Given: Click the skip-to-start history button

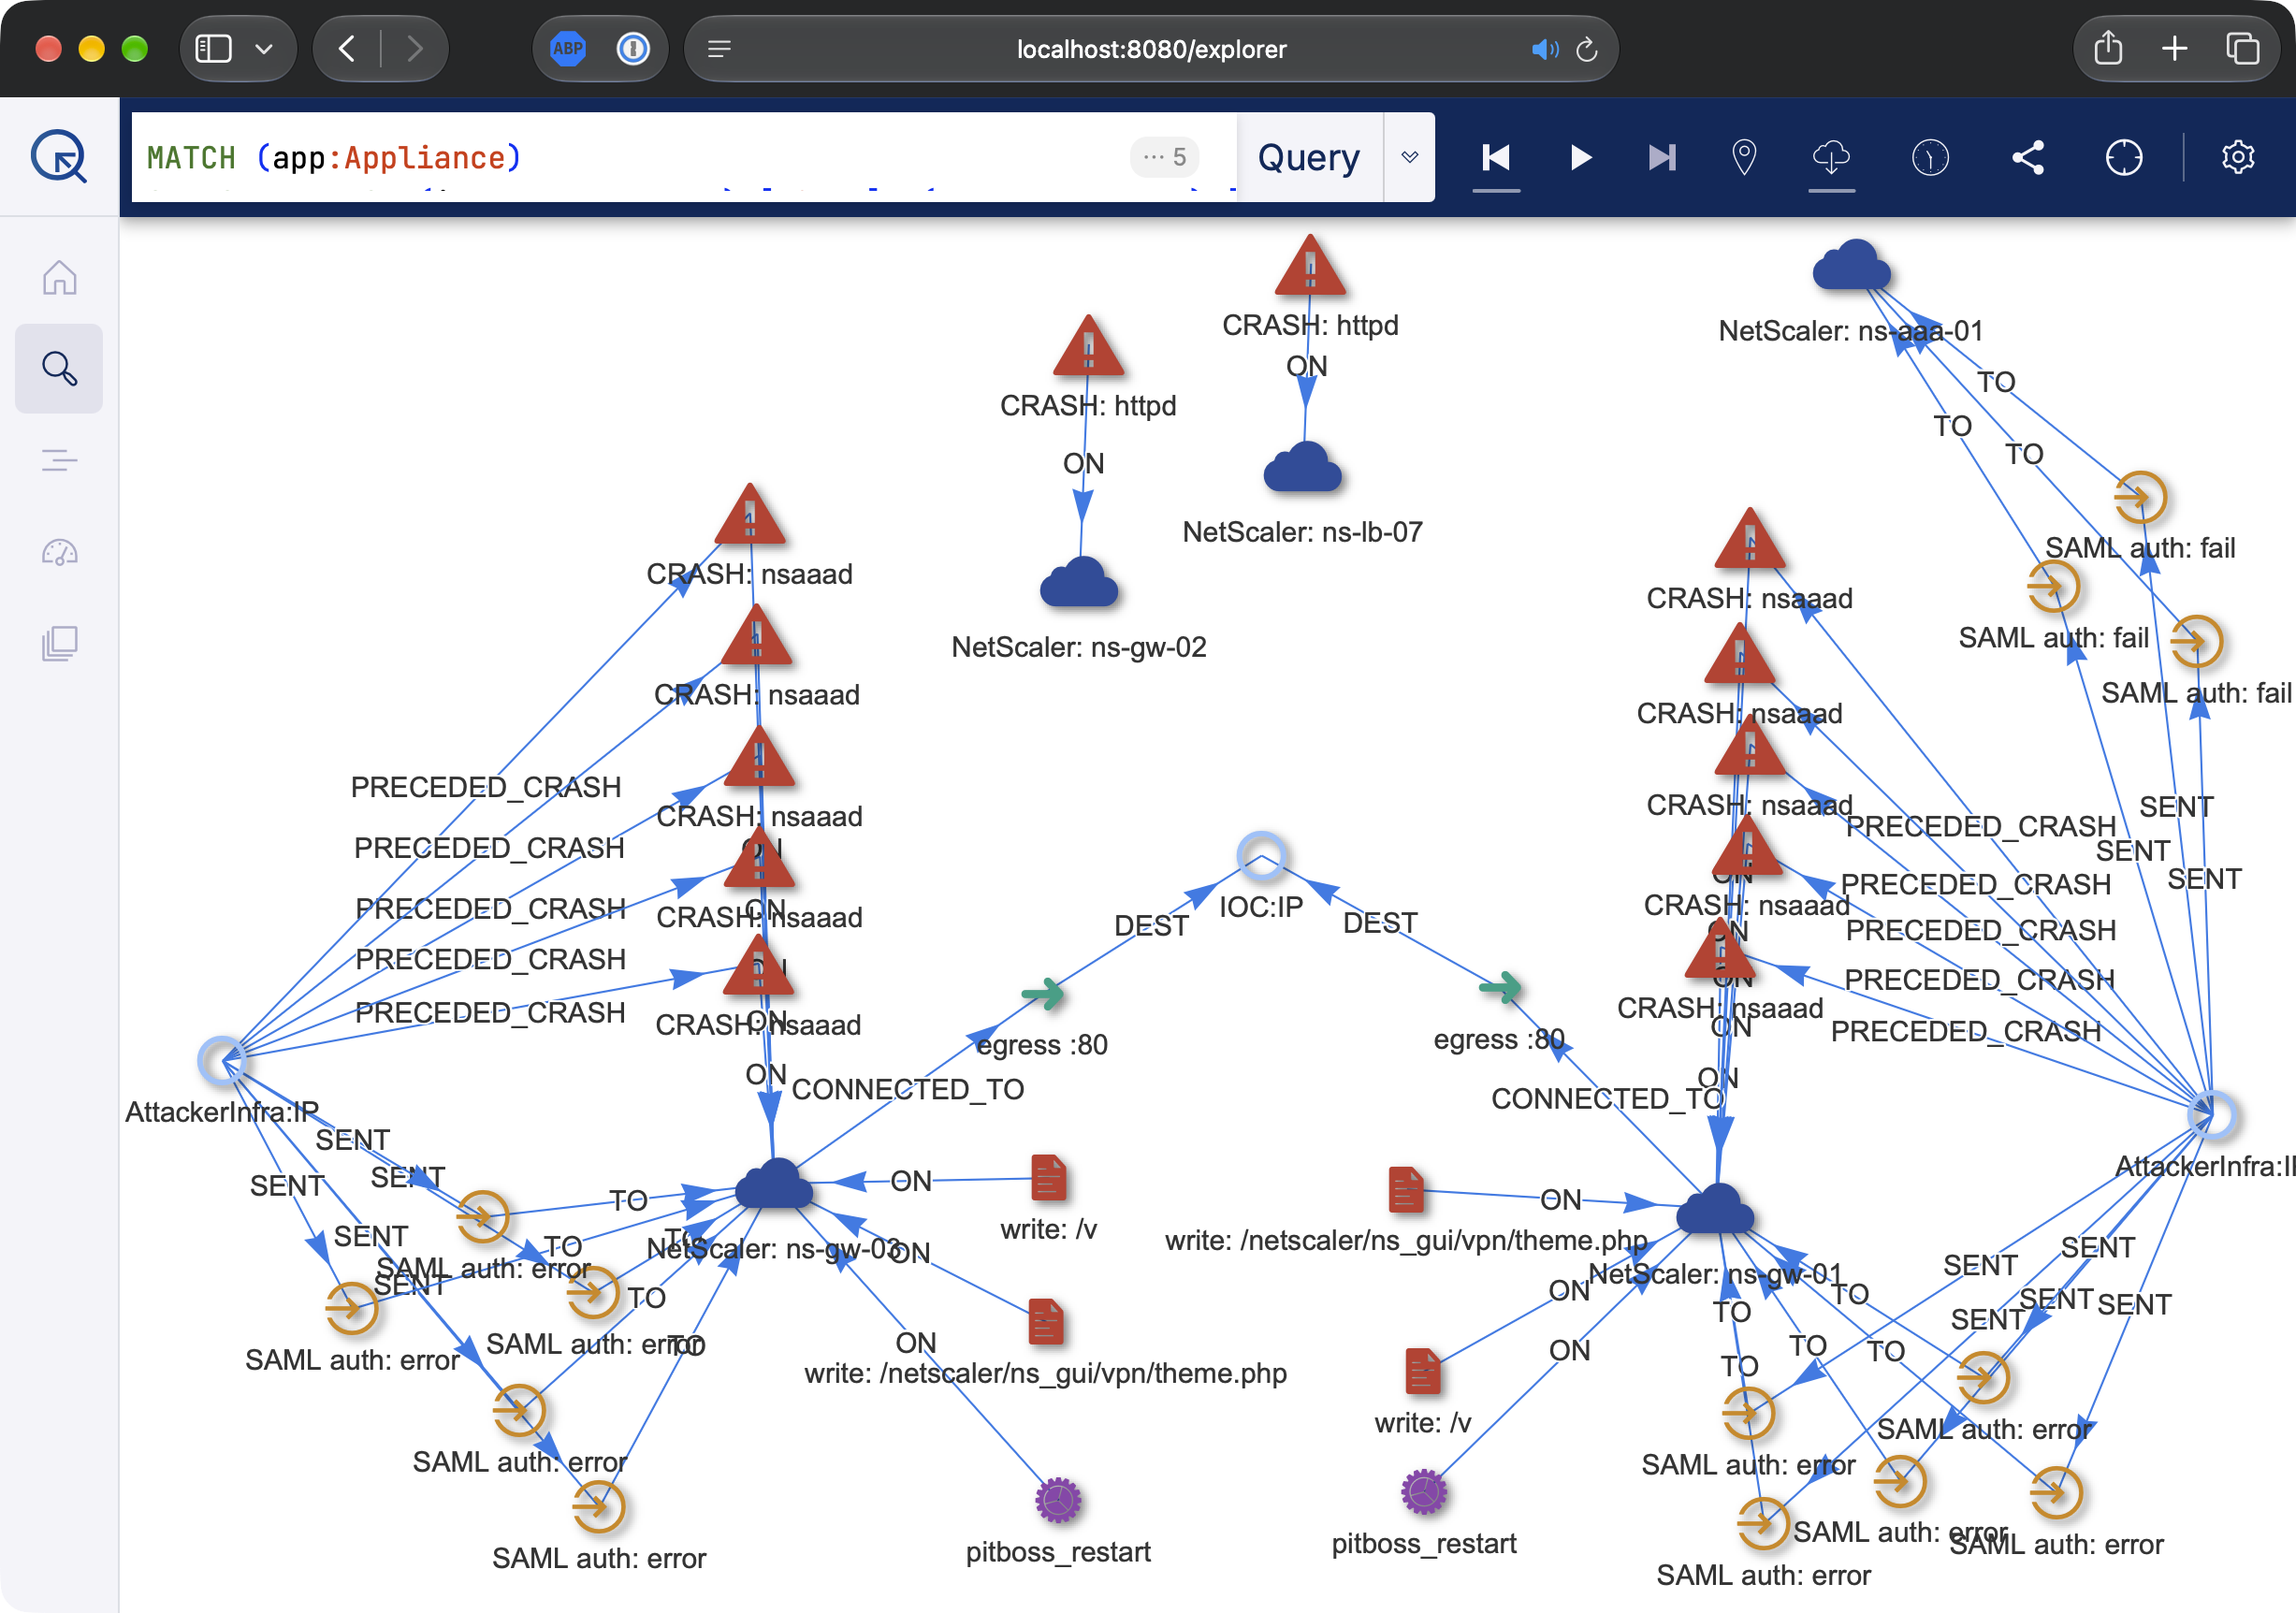Looking at the screenshot, I should [1496, 157].
